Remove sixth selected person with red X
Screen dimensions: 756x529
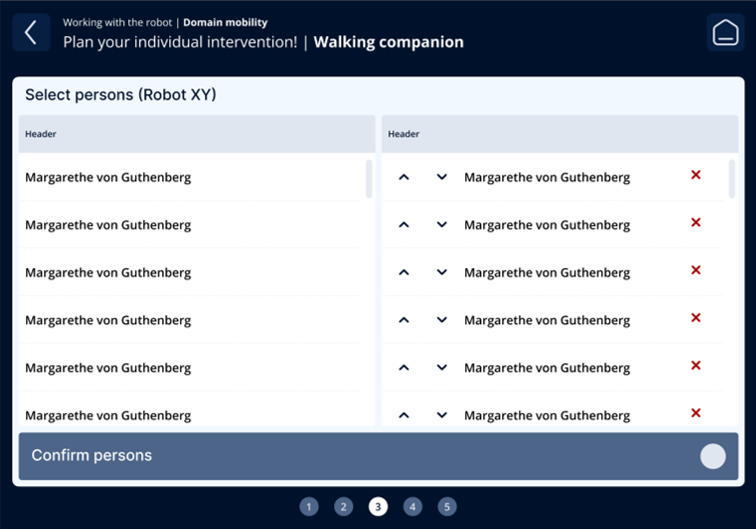[x=696, y=413]
